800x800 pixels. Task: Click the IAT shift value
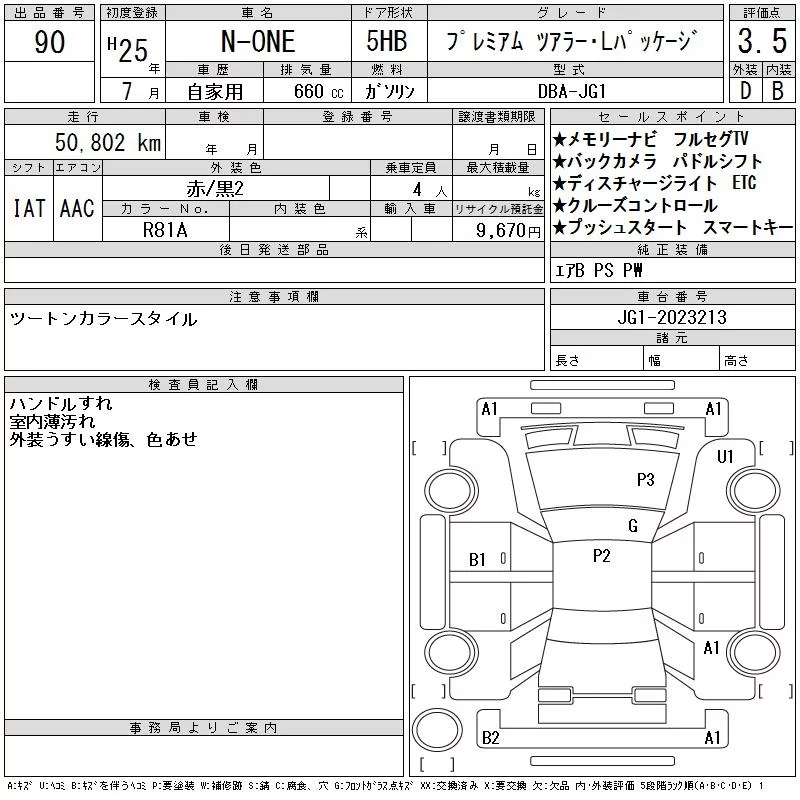tap(29, 208)
